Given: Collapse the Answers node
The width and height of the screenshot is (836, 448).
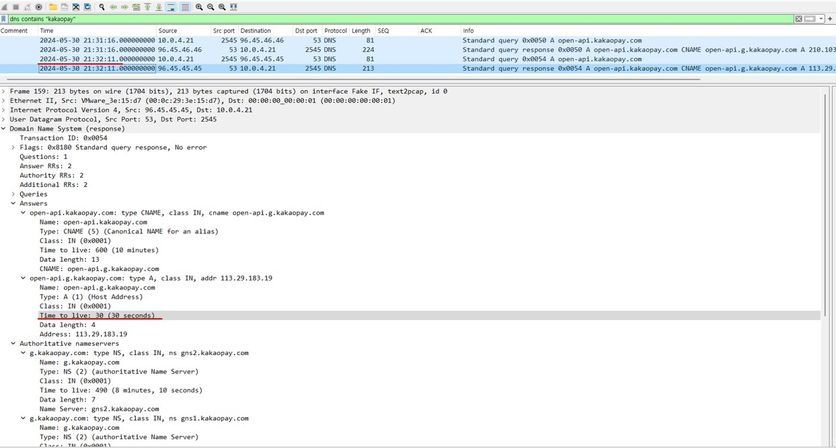Looking at the screenshot, I should (x=13, y=203).
